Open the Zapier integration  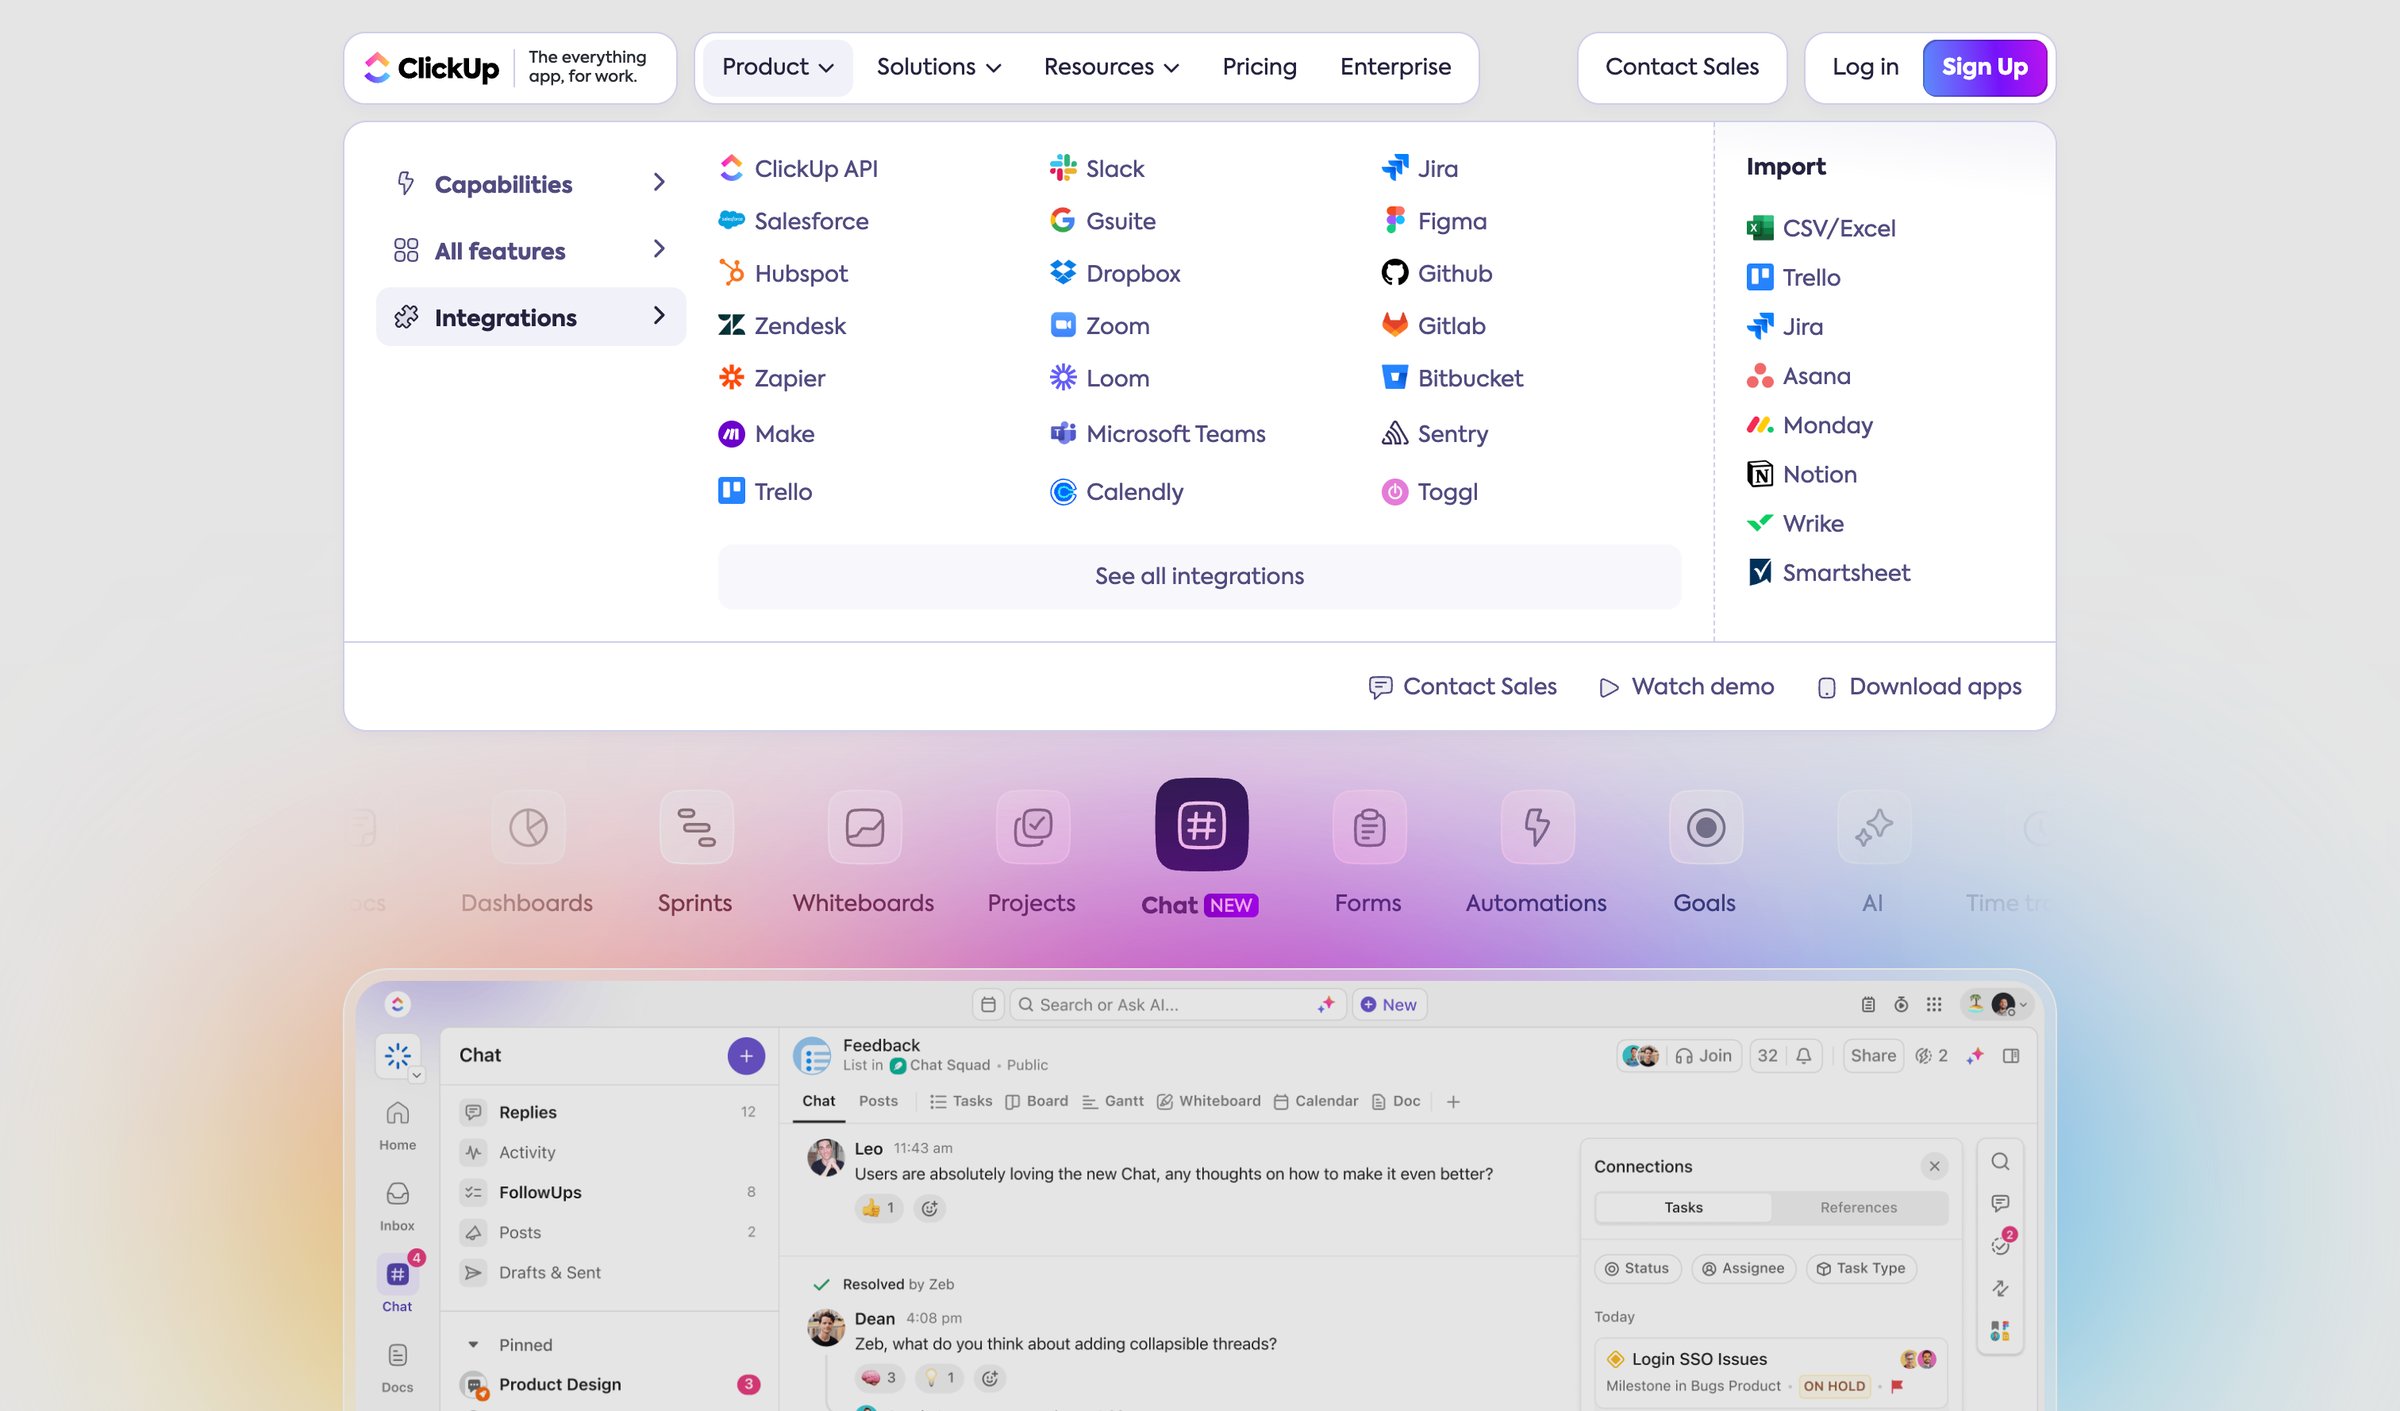pyautogui.click(x=772, y=378)
